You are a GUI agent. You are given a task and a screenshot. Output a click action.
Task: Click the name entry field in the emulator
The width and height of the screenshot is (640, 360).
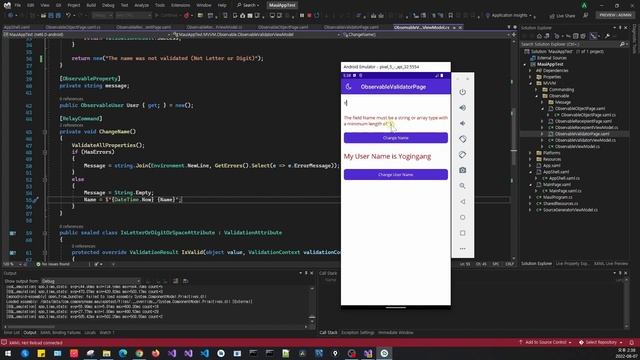(396, 103)
